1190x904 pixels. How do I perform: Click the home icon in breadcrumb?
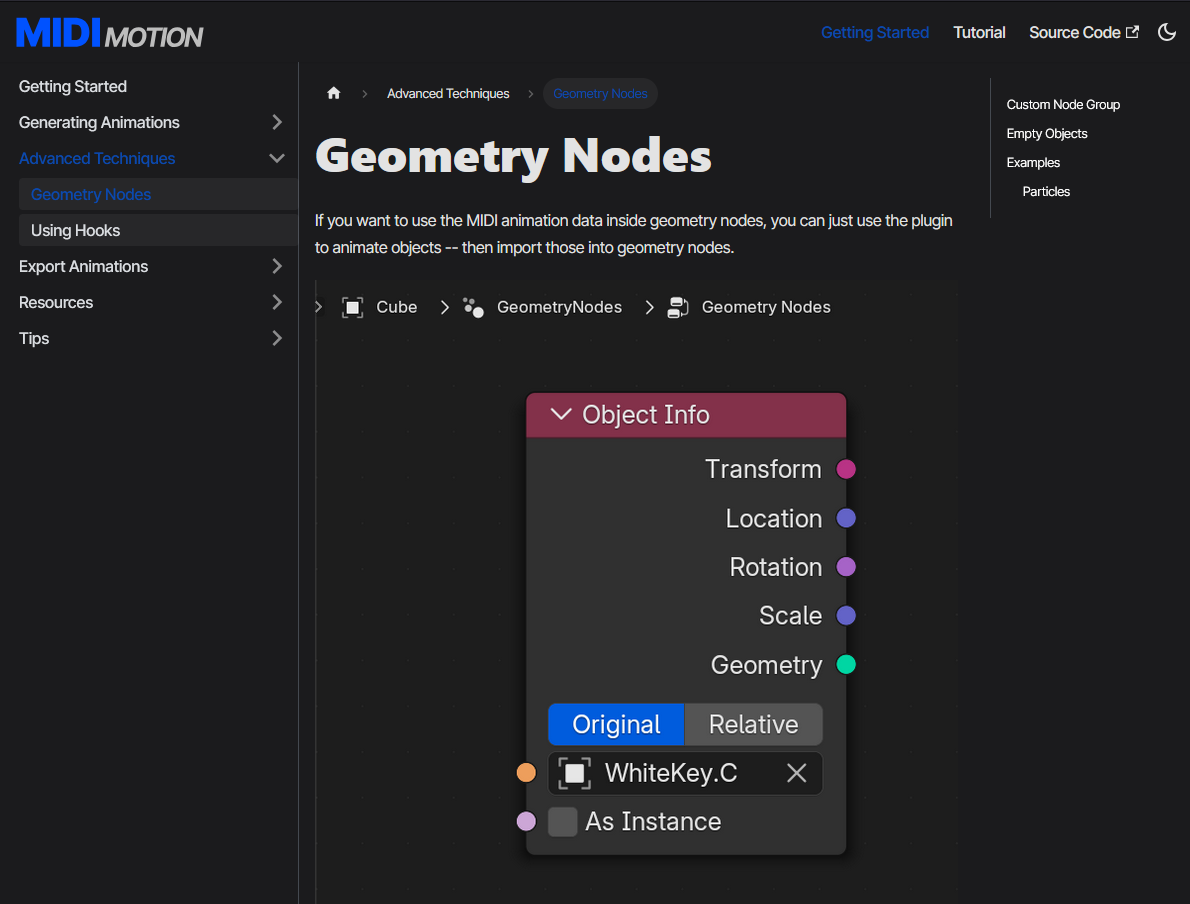[x=334, y=93]
